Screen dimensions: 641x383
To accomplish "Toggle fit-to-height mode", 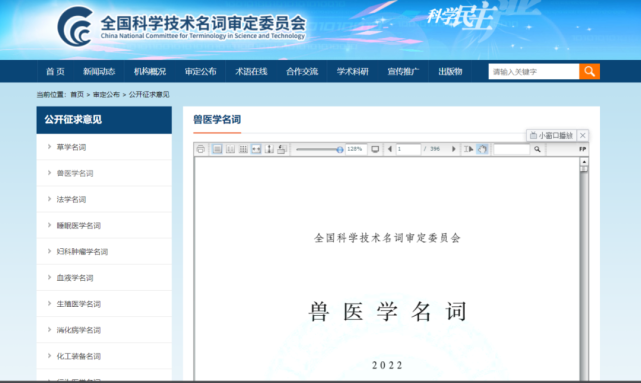I will [269, 149].
